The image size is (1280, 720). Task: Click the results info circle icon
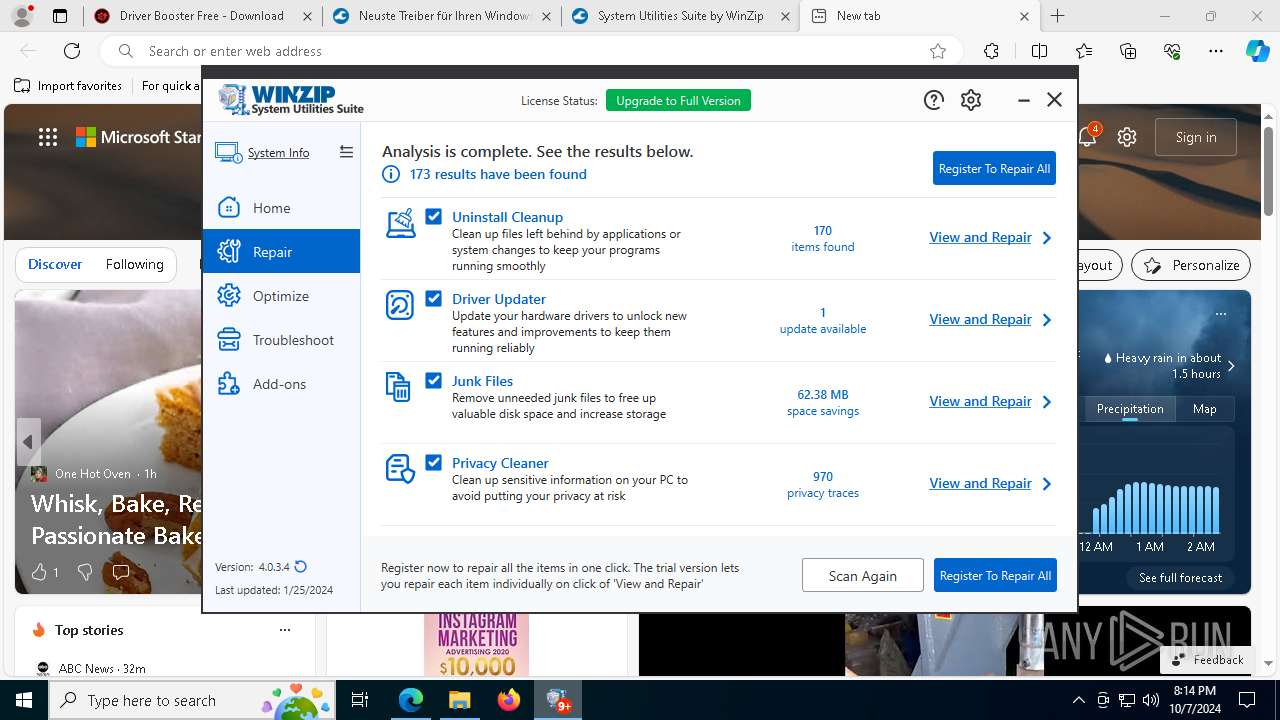point(391,174)
